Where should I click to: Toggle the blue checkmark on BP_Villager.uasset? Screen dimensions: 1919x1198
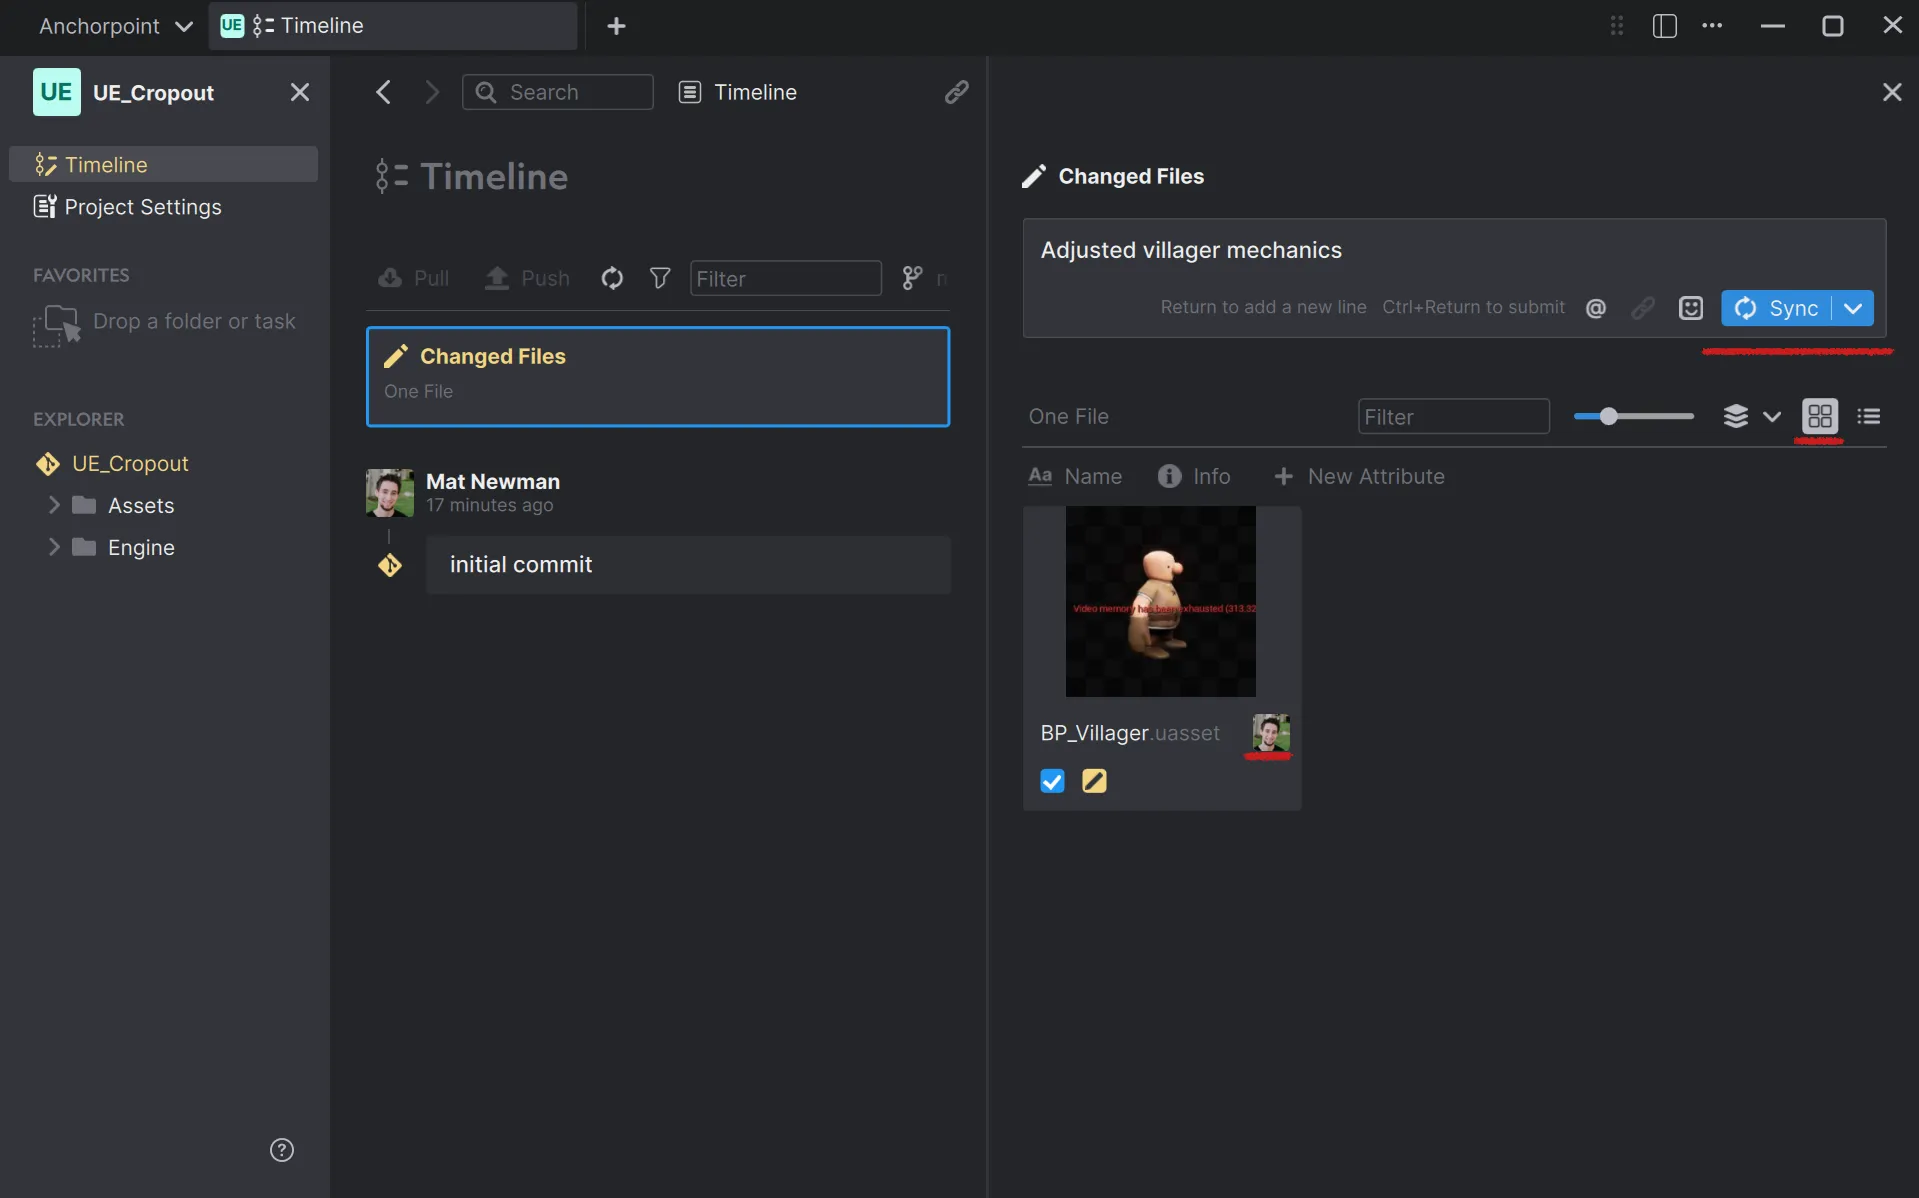(1051, 781)
